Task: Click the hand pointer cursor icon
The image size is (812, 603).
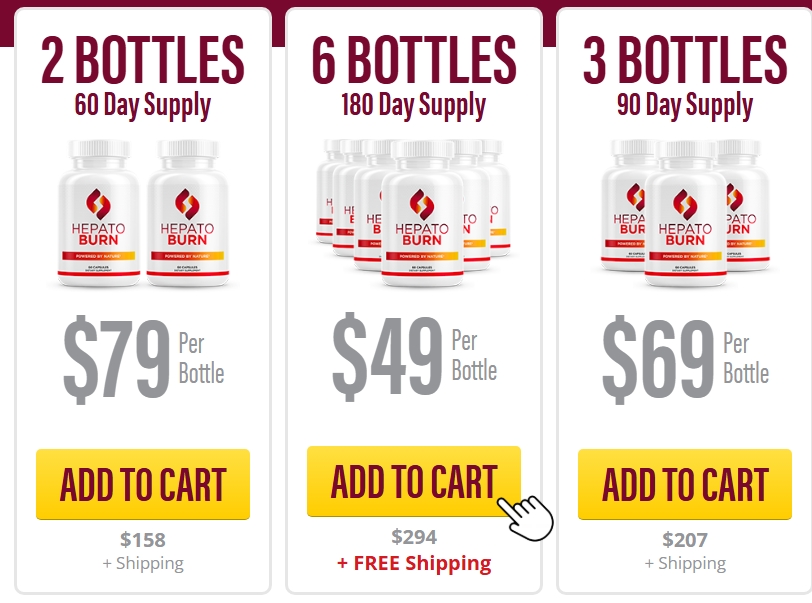Action: 525,518
